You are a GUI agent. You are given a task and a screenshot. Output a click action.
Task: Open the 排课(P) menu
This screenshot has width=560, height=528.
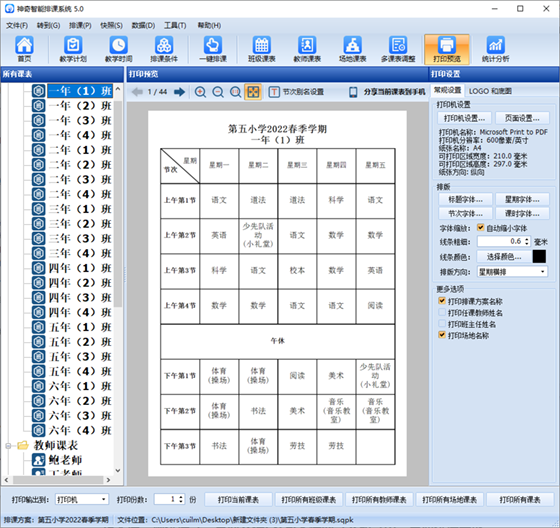pos(80,25)
